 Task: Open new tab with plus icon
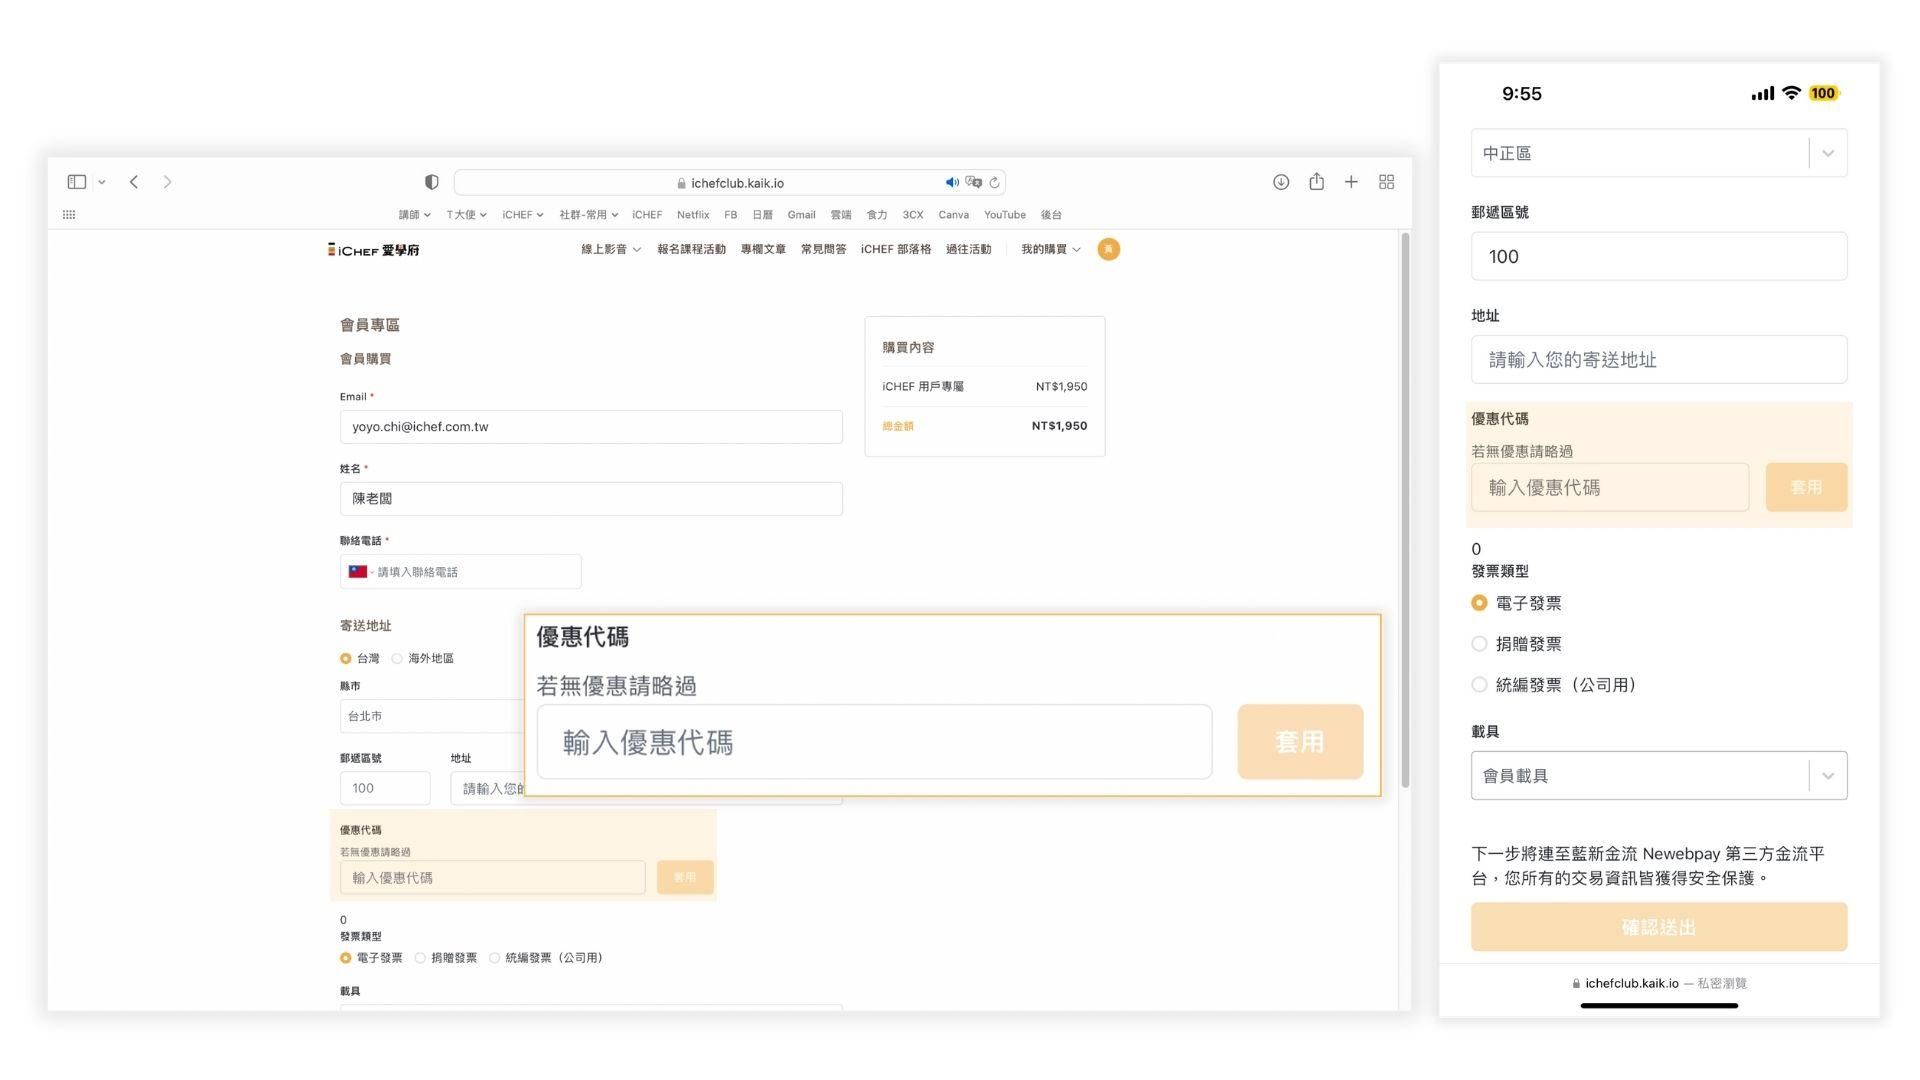(x=1351, y=182)
